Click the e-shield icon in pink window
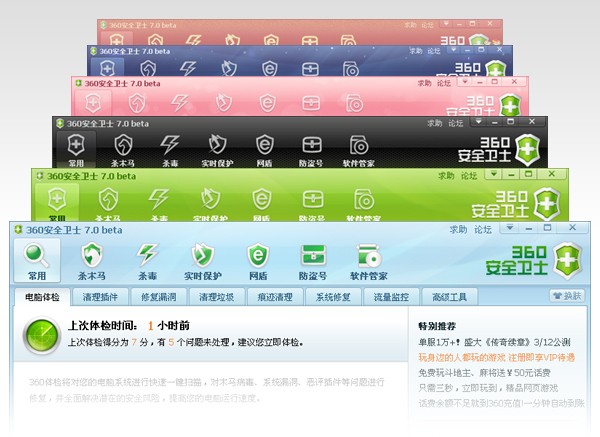This screenshot has height=437, width=600. tap(267, 103)
